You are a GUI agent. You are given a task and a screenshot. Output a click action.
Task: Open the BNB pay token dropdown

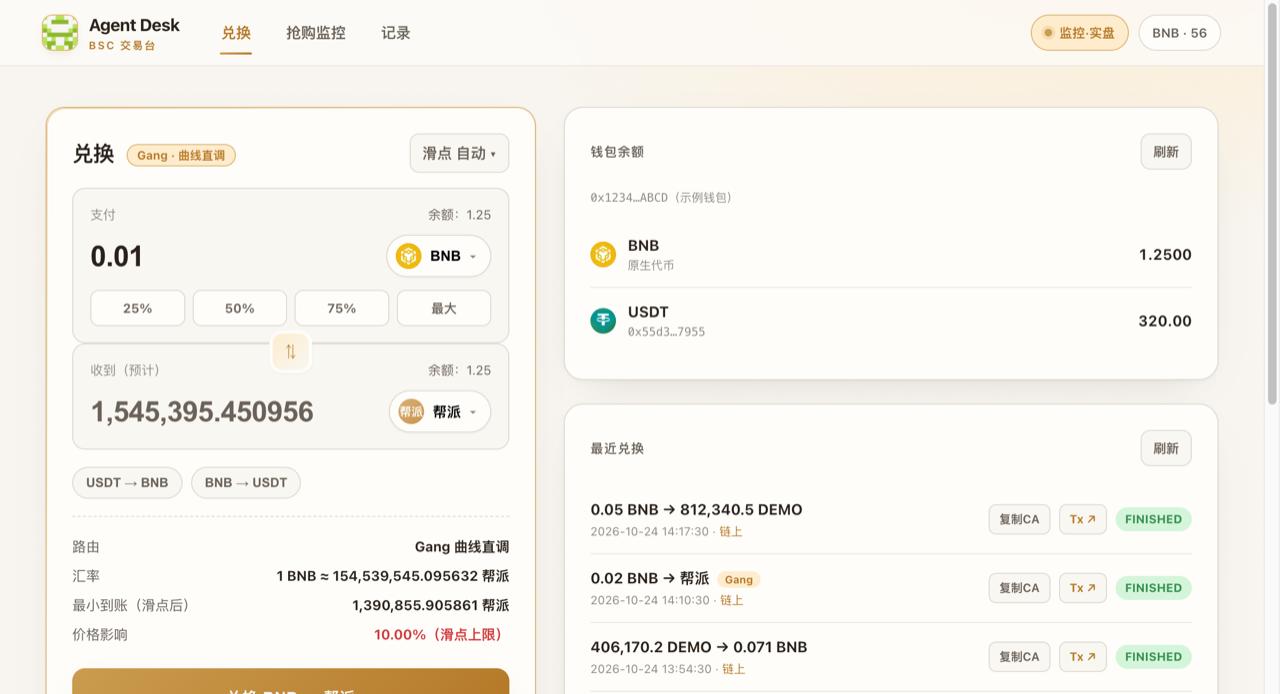point(439,256)
